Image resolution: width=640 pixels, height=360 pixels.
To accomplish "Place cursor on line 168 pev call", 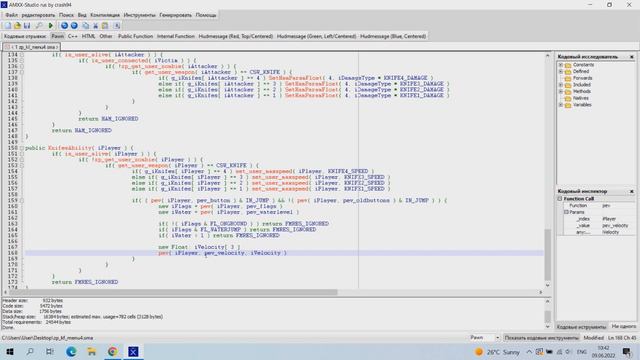I will [222, 253].
